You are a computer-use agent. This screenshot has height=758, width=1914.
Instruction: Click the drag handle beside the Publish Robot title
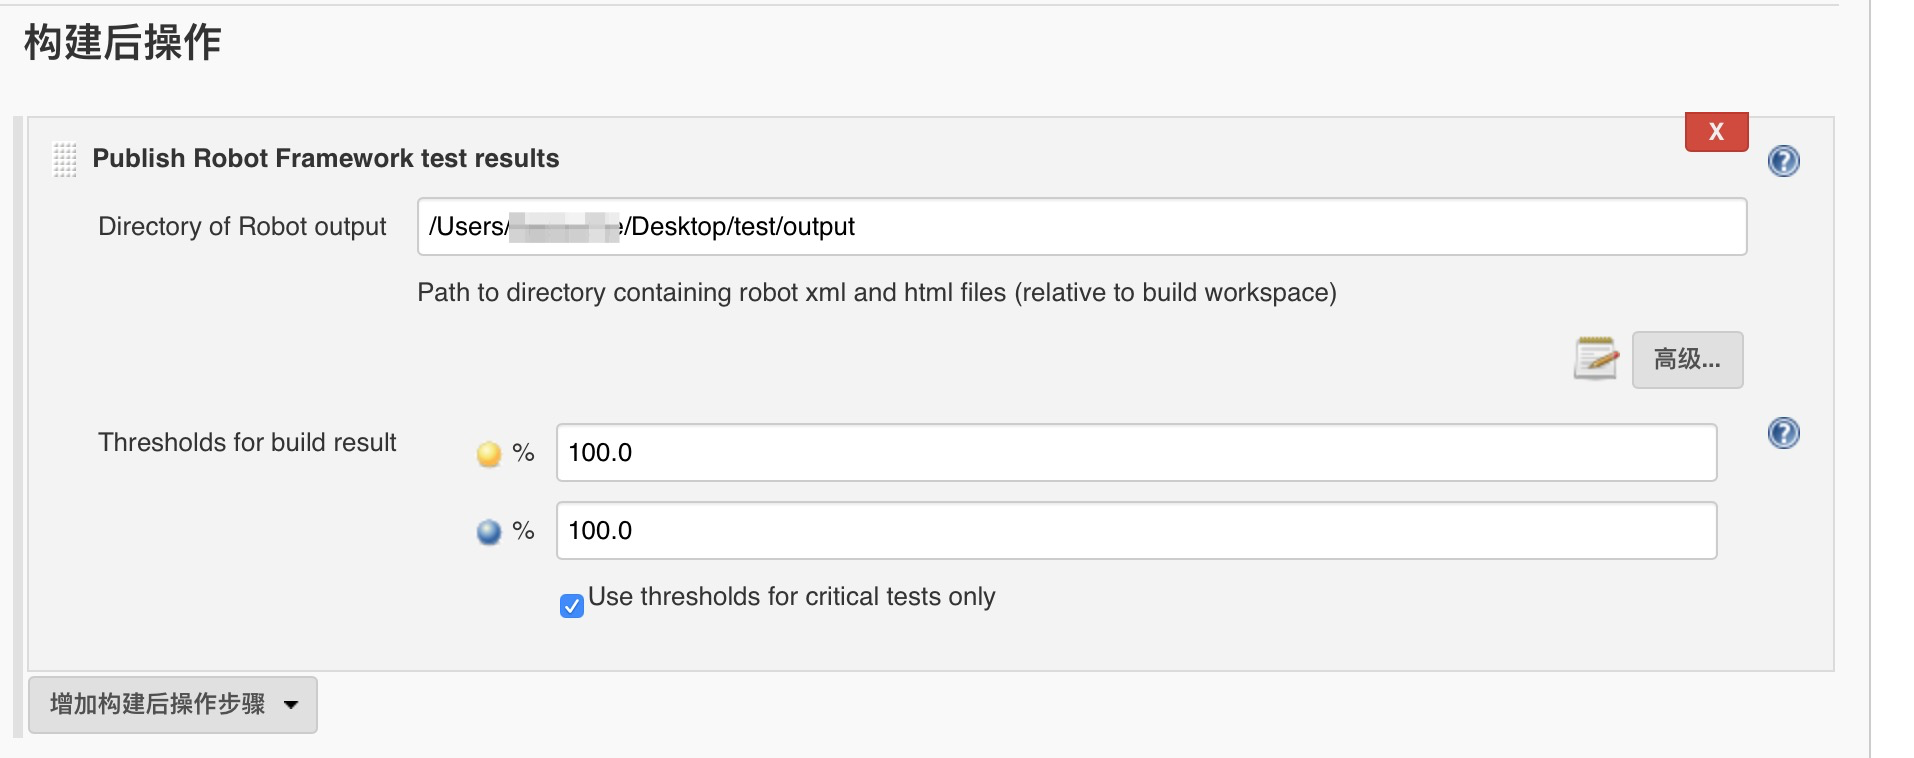tap(65, 159)
